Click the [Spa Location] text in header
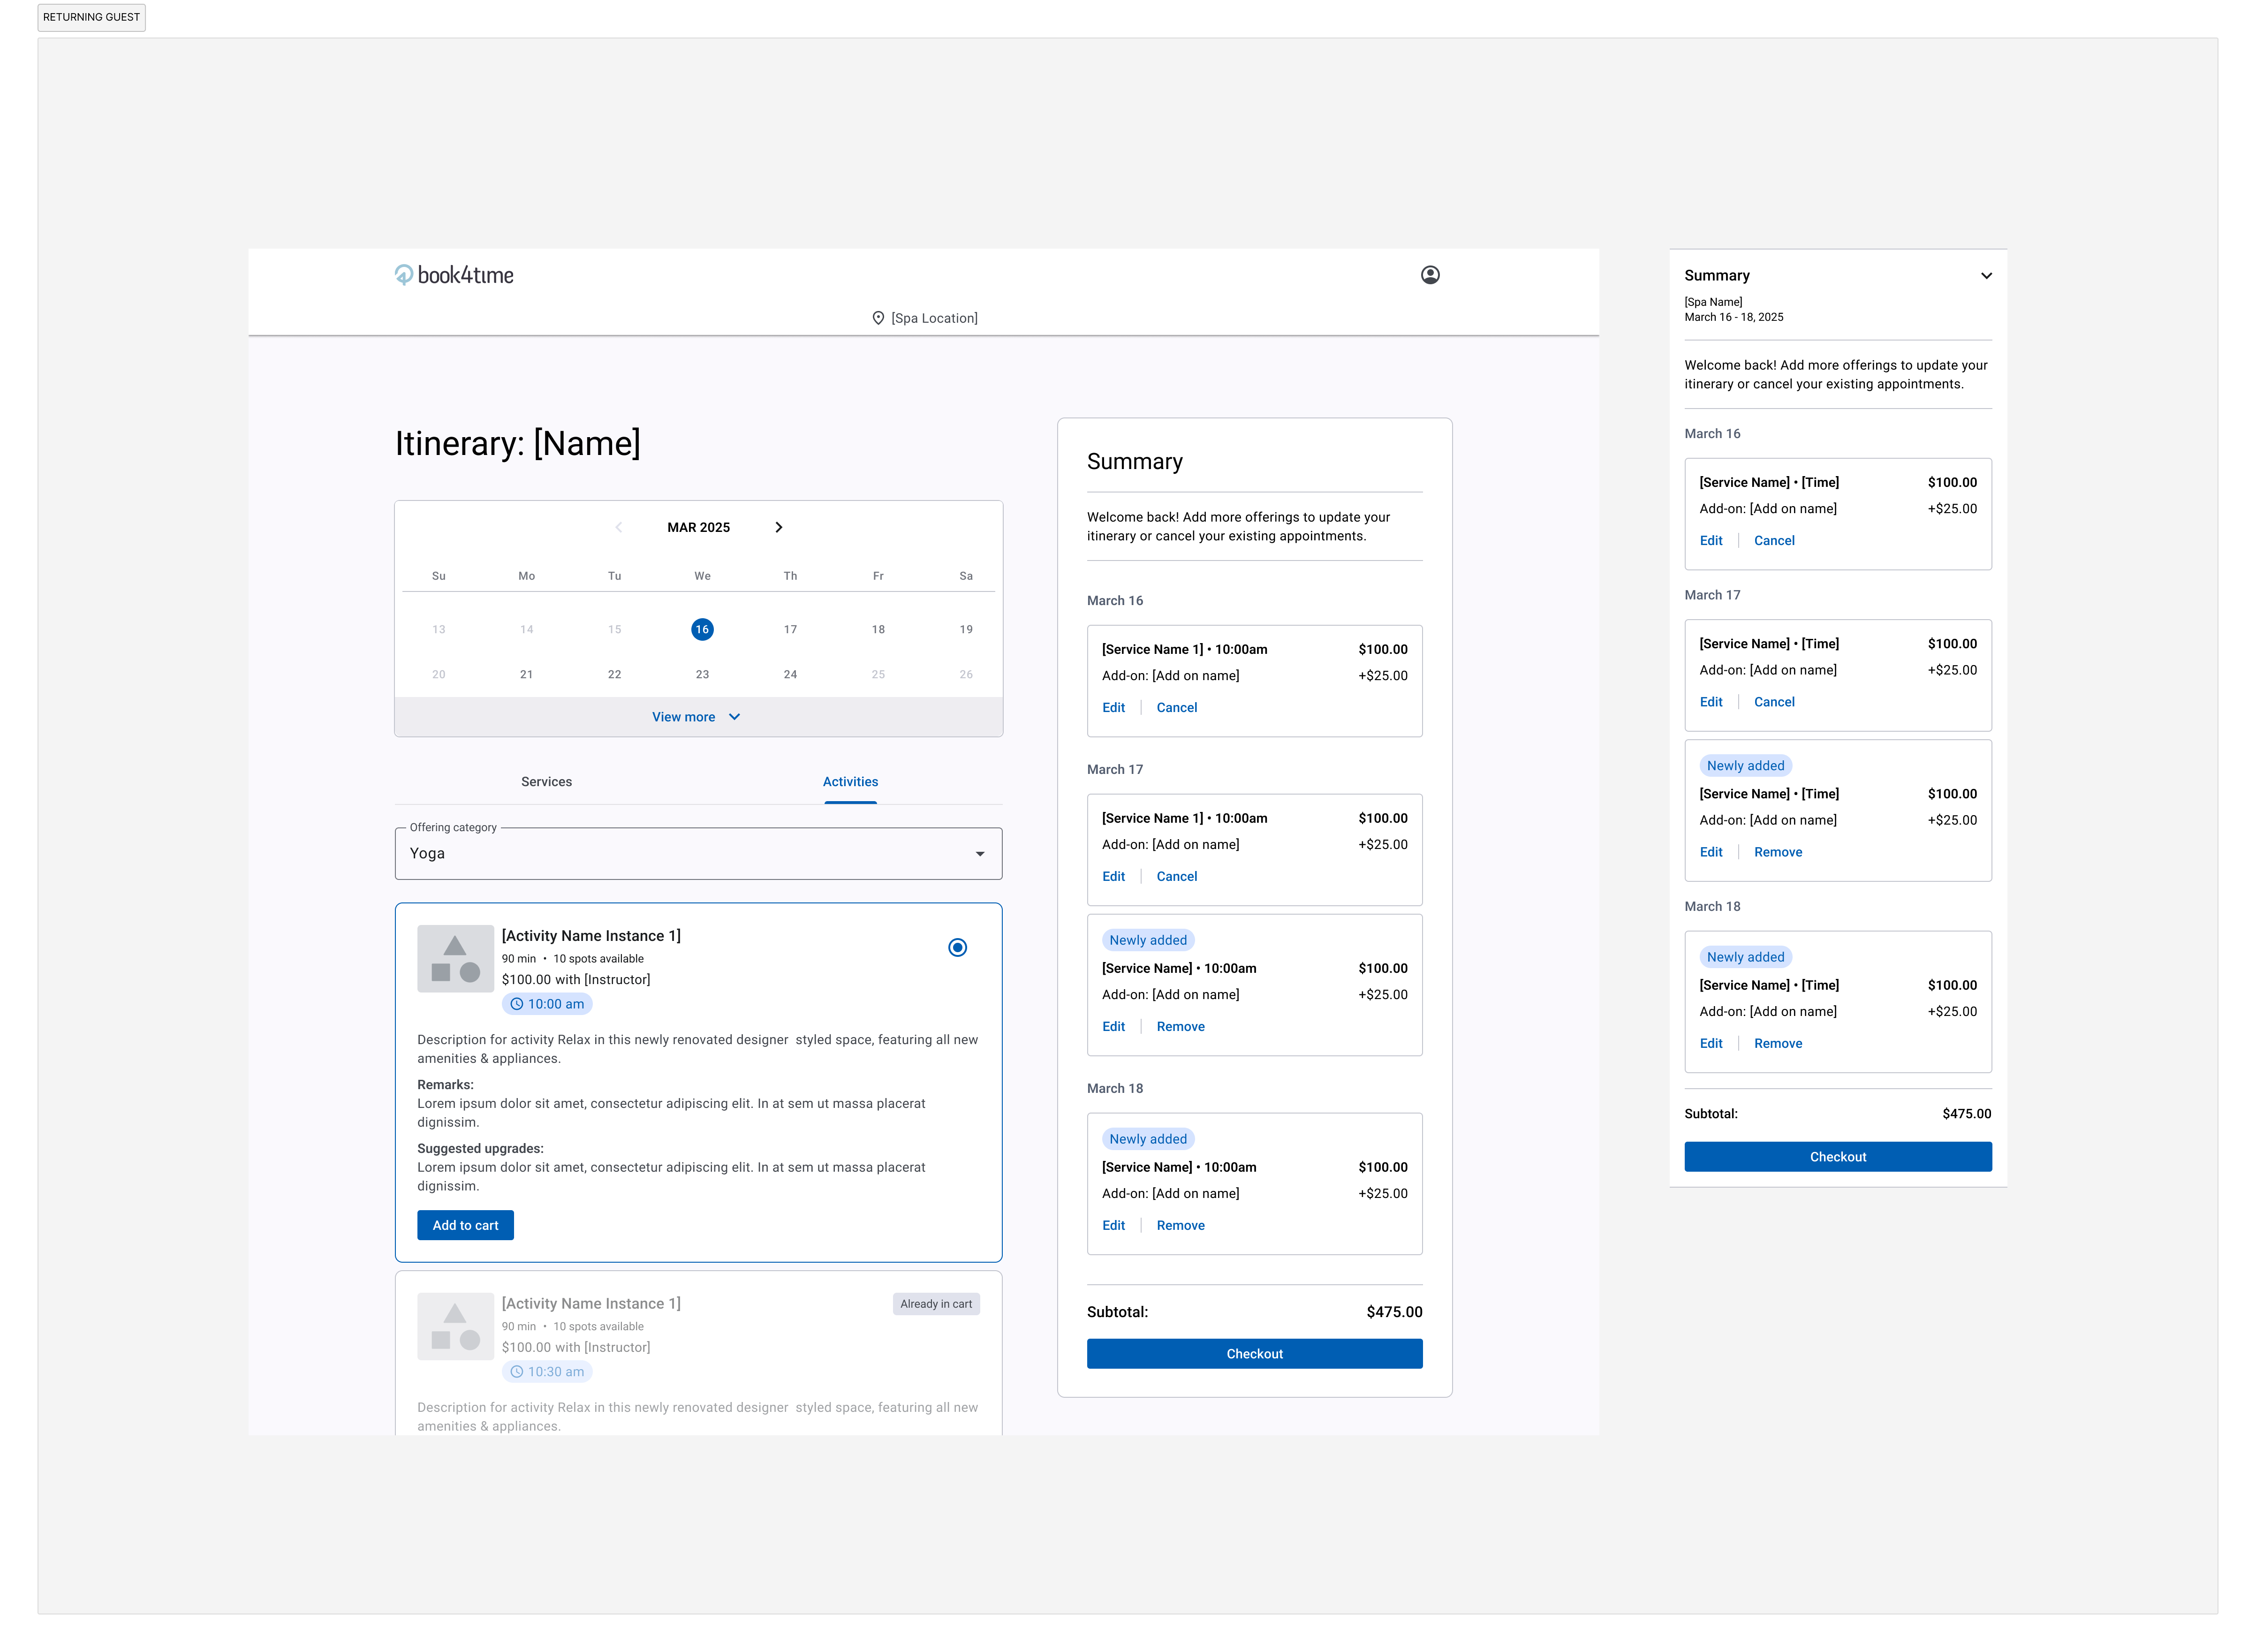The image size is (2256, 1652). 934,318
